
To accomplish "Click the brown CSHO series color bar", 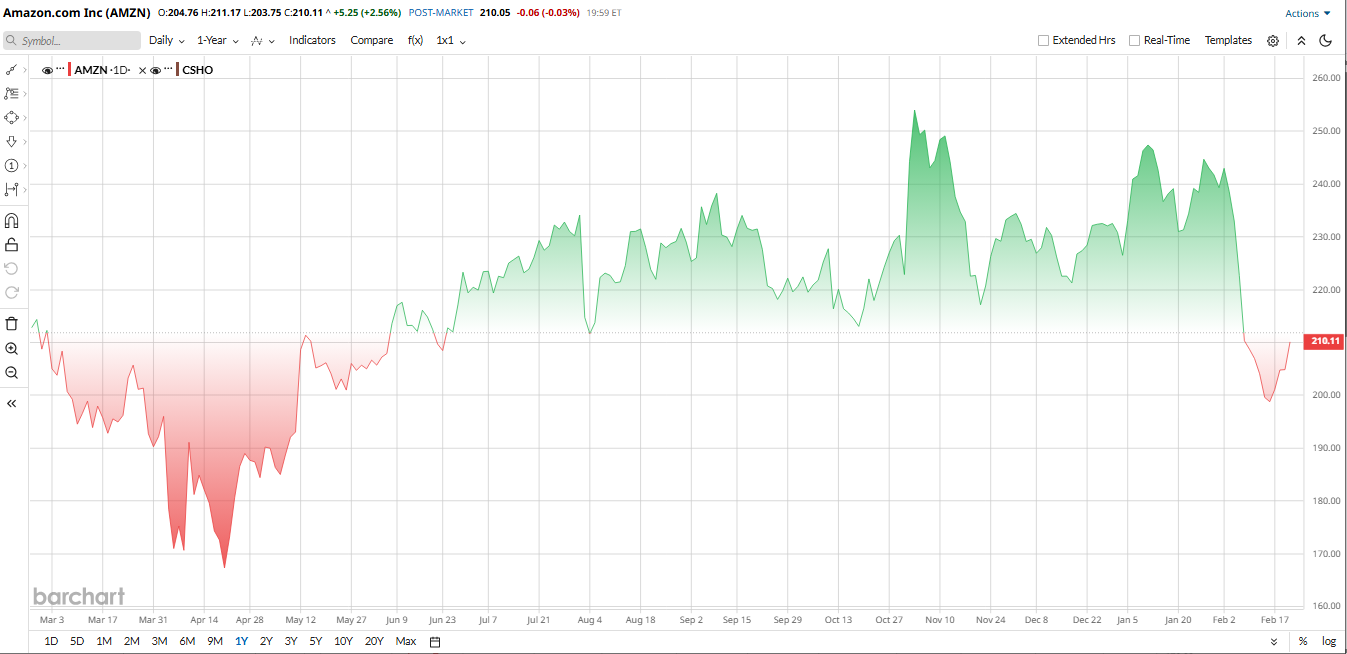I will coord(178,70).
